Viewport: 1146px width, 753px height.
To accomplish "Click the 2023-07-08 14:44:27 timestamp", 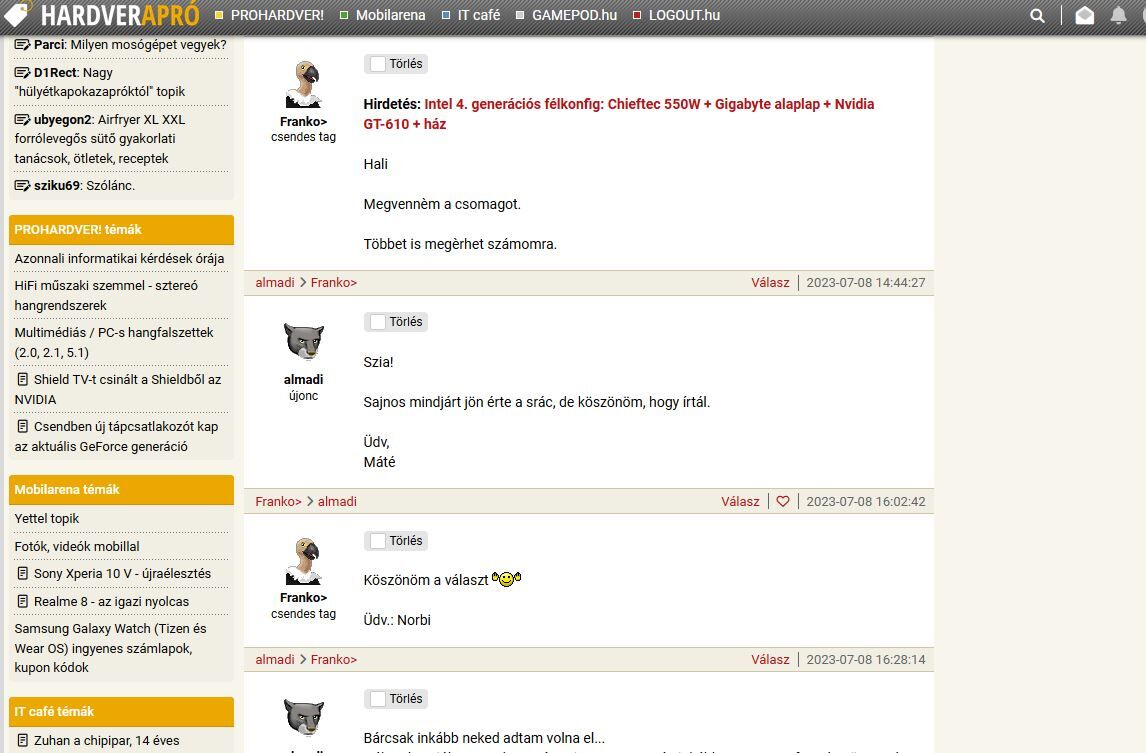I will tap(865, 283).
